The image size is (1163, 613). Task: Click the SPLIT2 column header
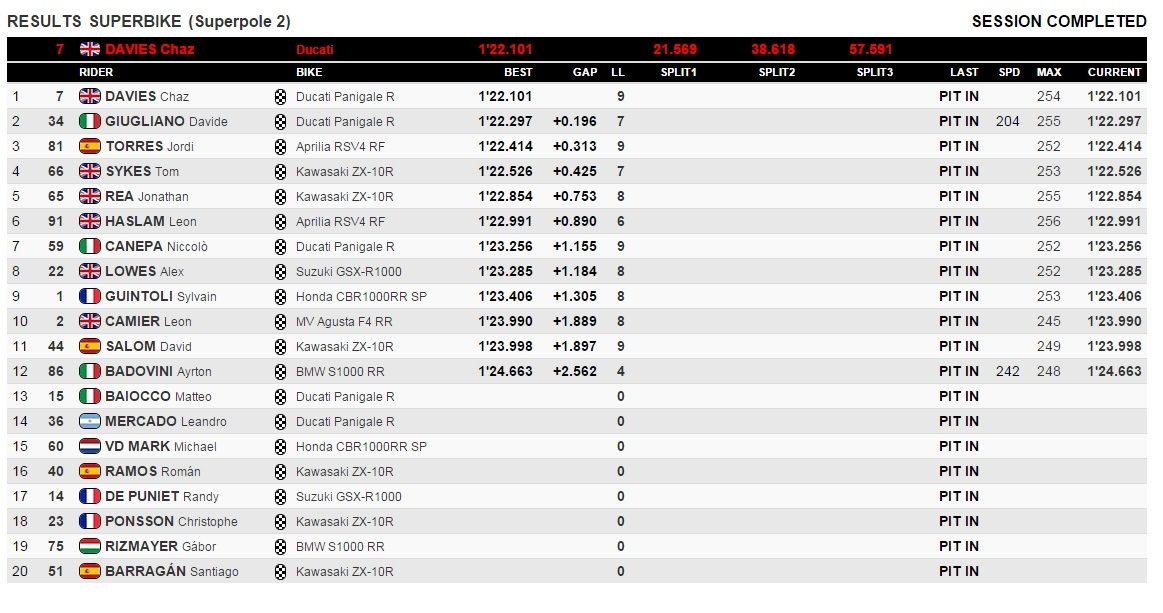777,72
